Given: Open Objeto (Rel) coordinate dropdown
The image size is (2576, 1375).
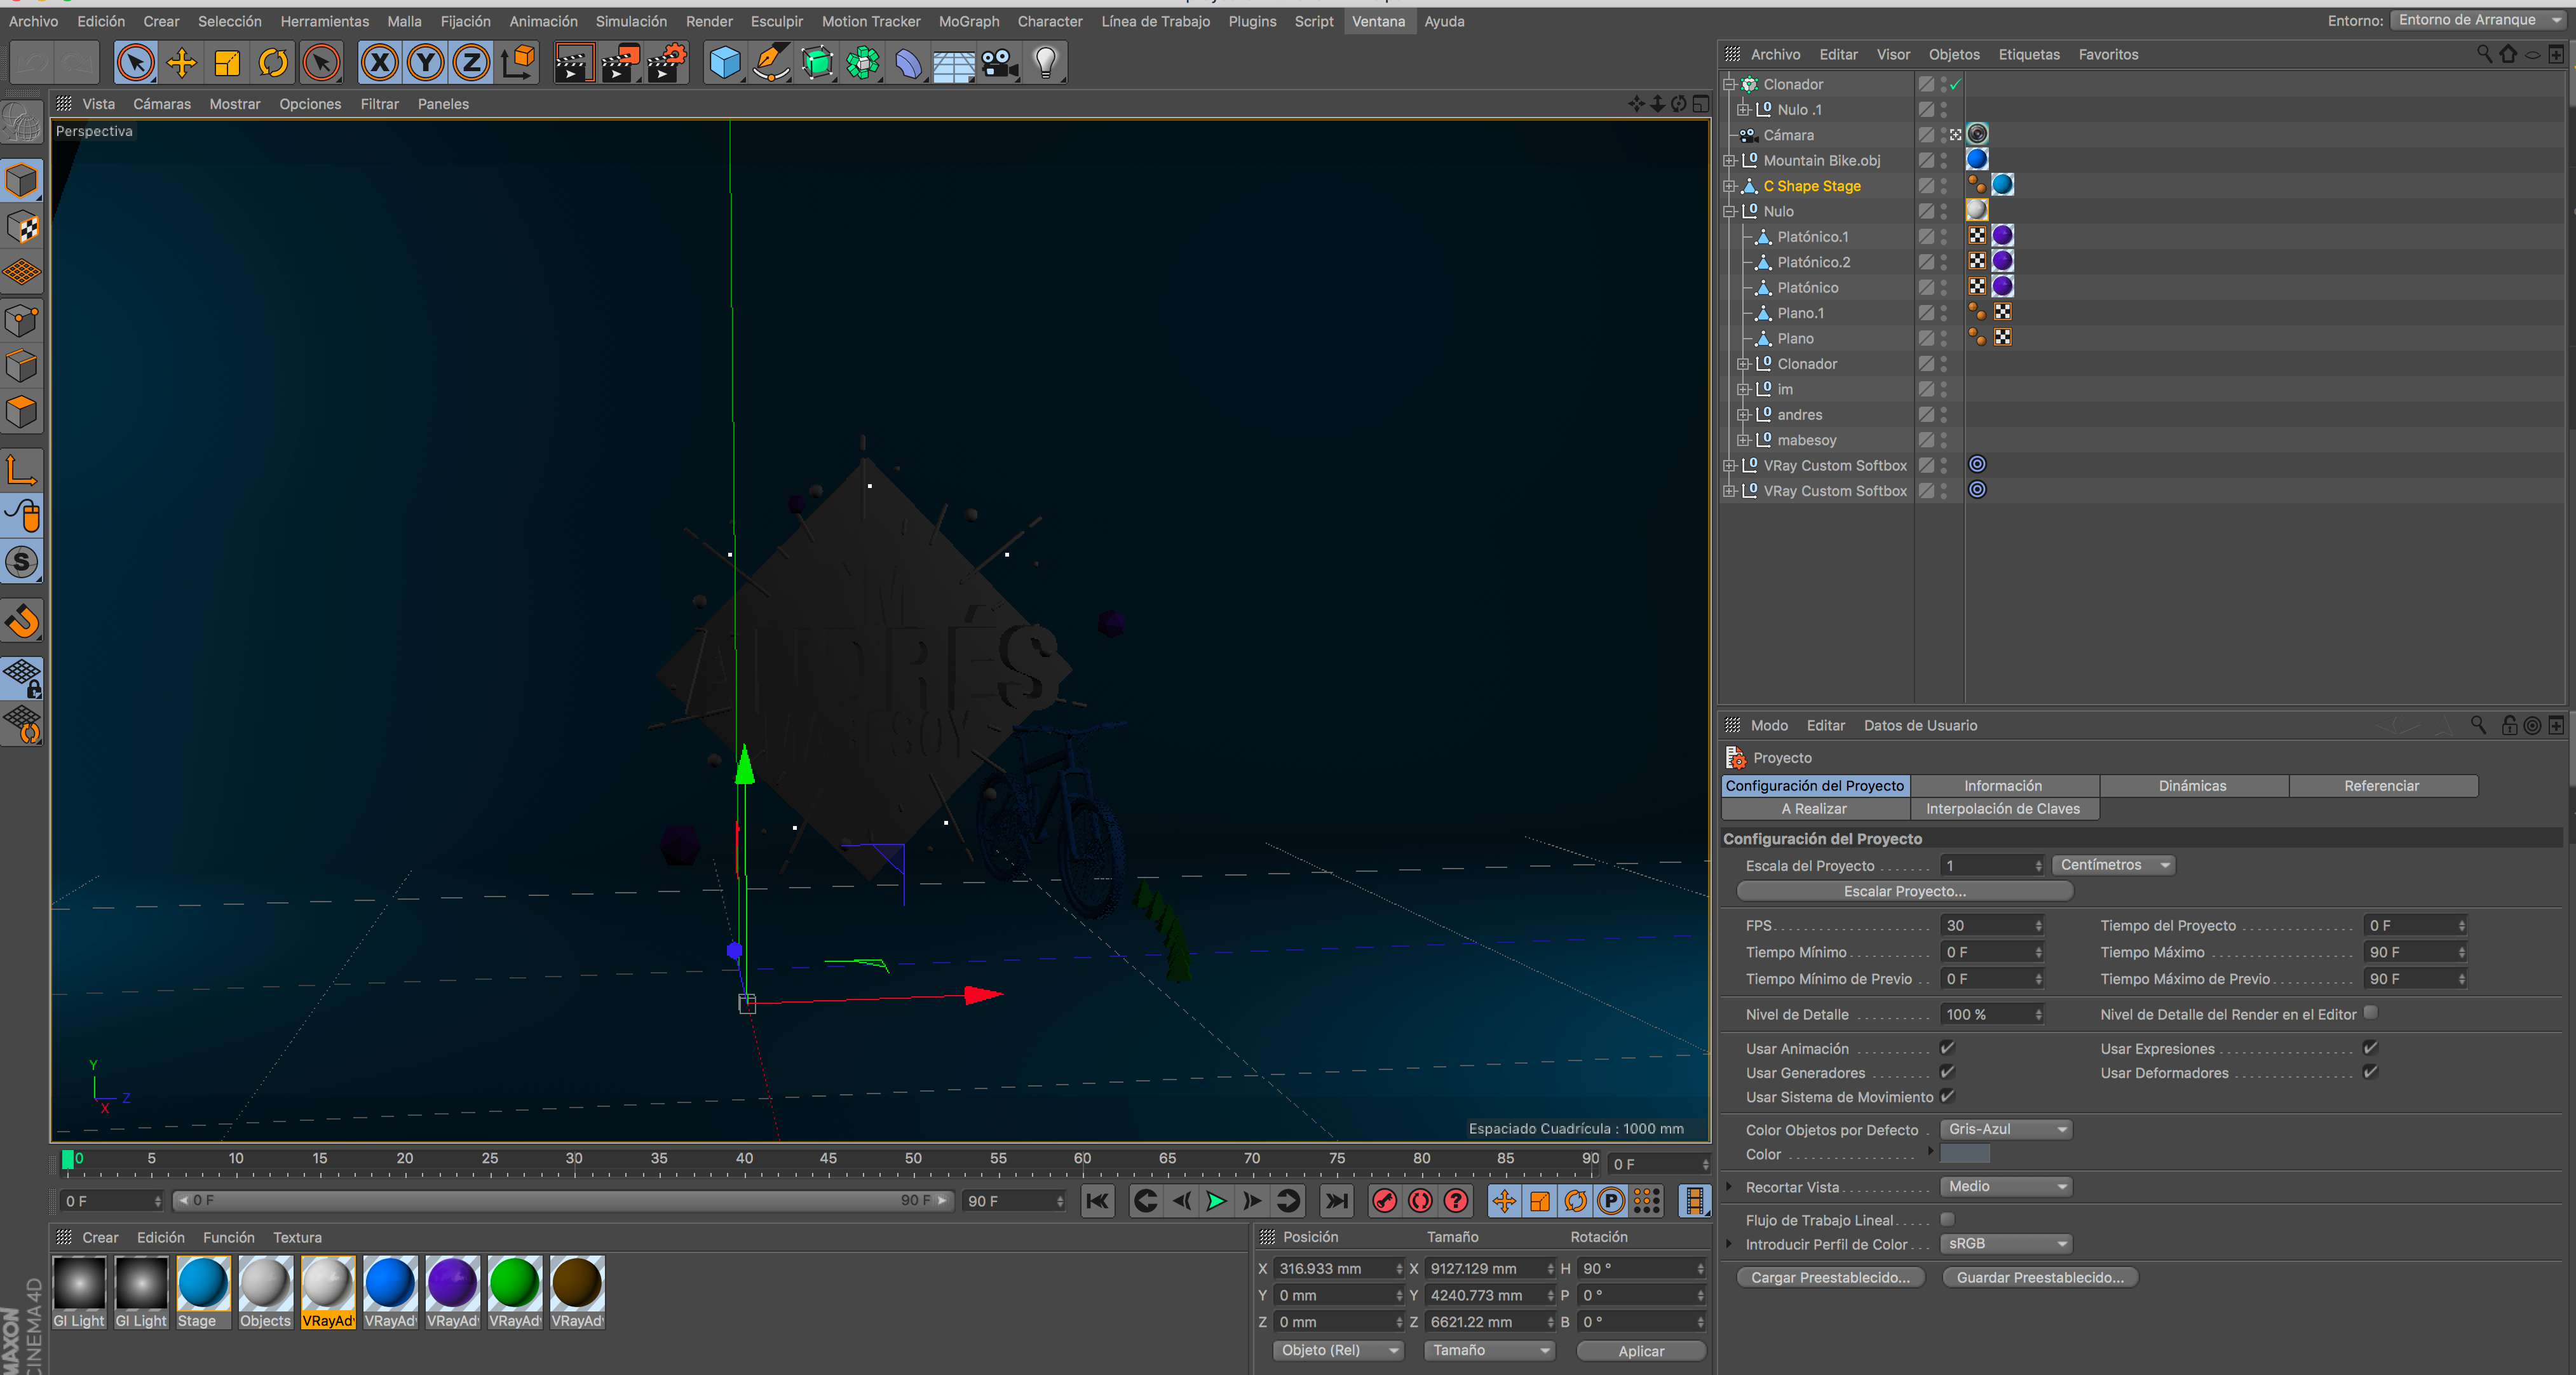Looking at the screenshot, I should click(x=1339, y=1350).
